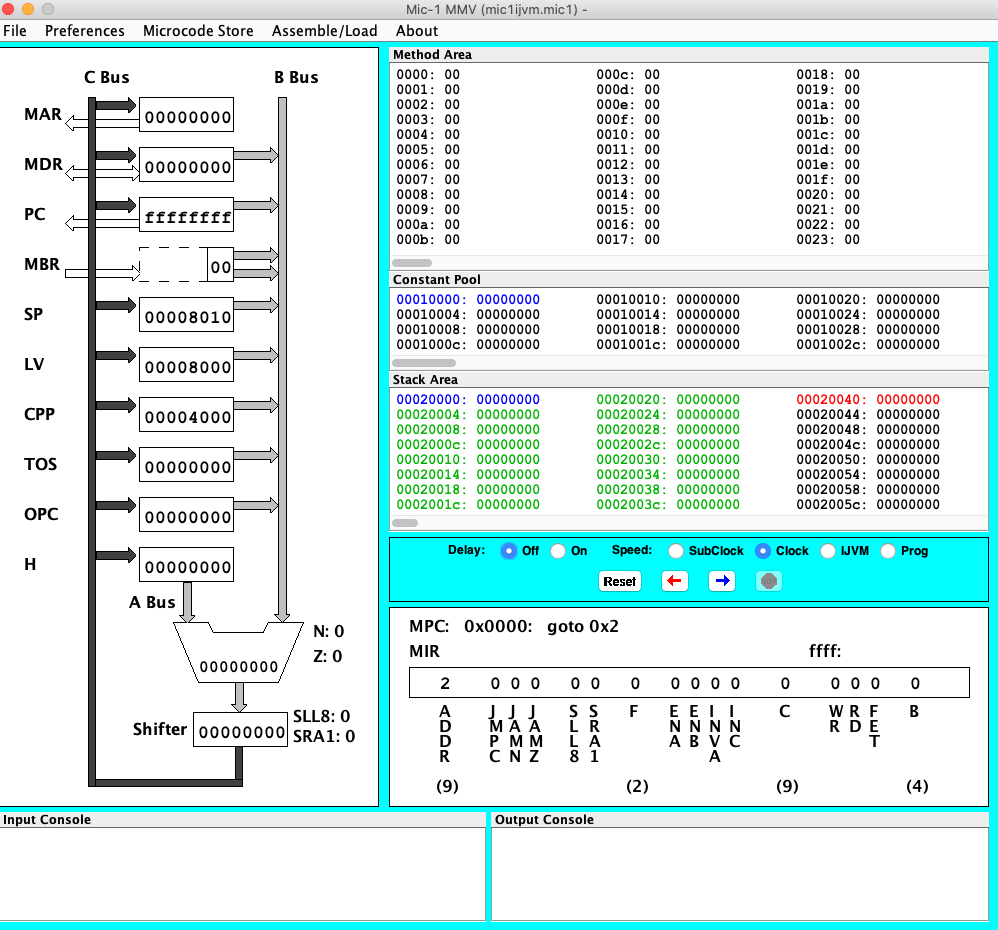The image size is (998, 930).
Task: Click the Reset button
Action: pos(619,581)
